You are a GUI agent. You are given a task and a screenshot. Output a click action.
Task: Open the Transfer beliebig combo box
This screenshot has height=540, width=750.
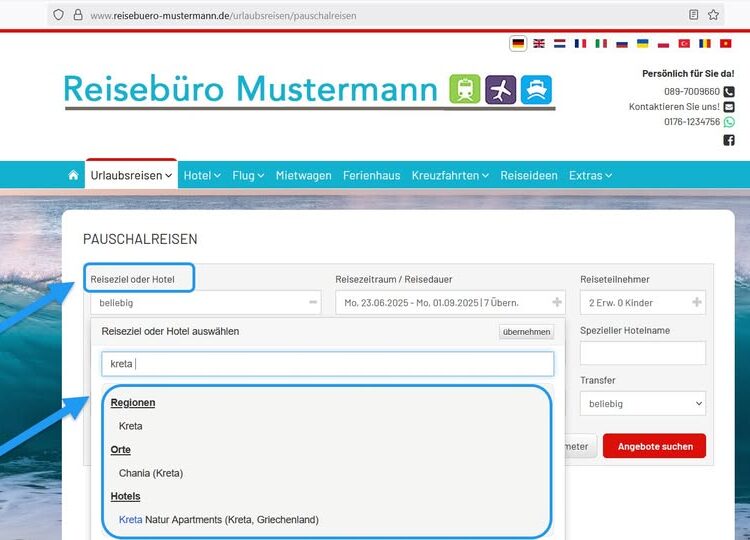643,404
